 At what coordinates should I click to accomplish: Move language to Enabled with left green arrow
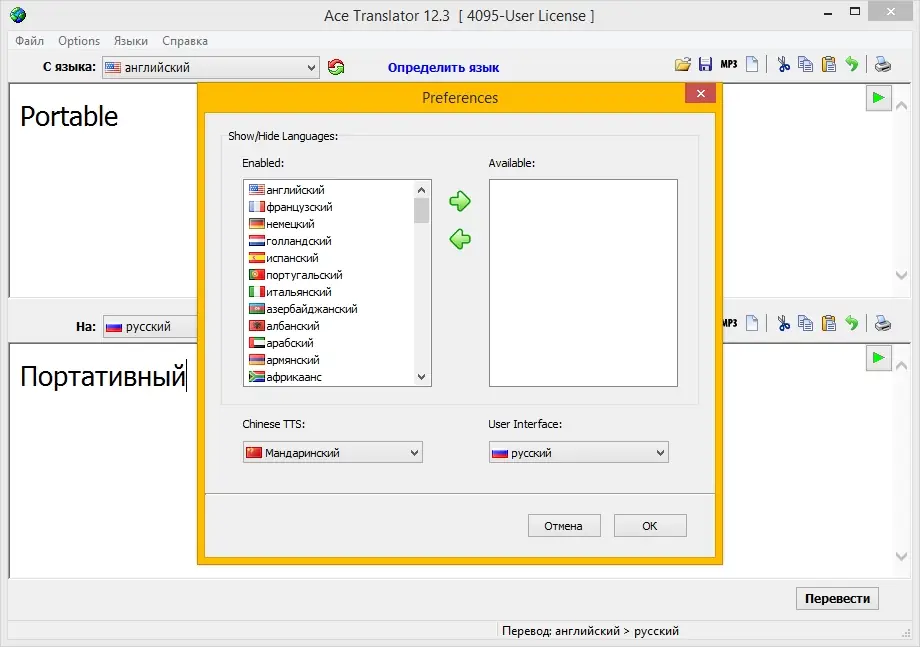[460, 239]
